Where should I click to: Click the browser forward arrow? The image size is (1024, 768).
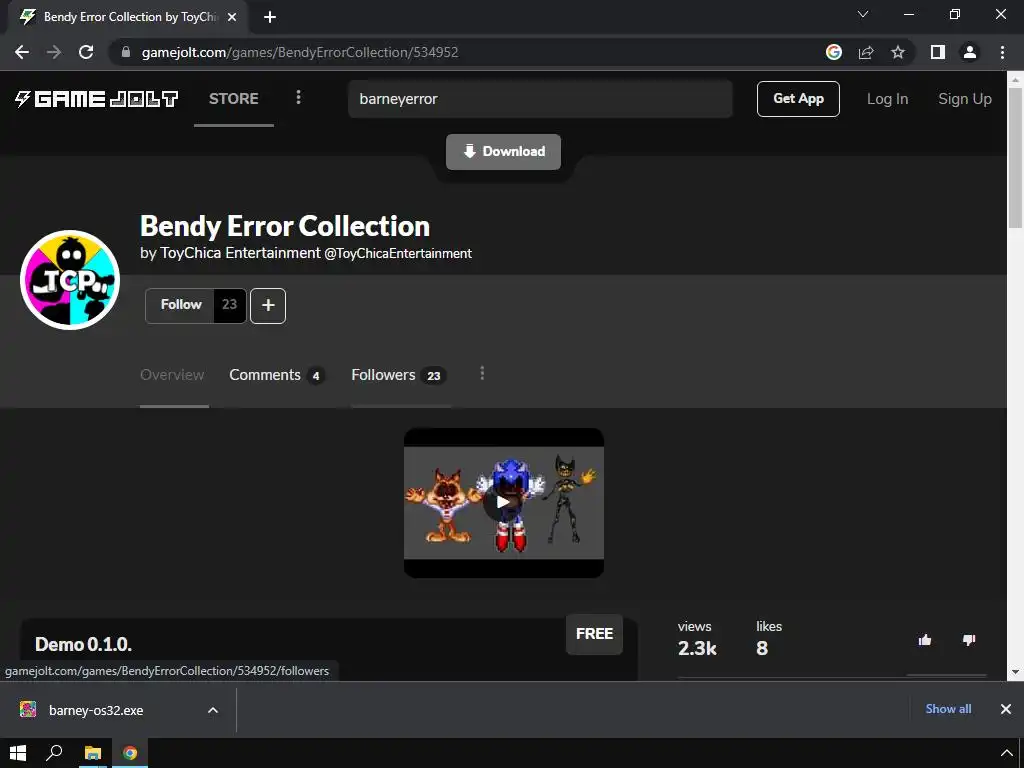coord(54,52)
